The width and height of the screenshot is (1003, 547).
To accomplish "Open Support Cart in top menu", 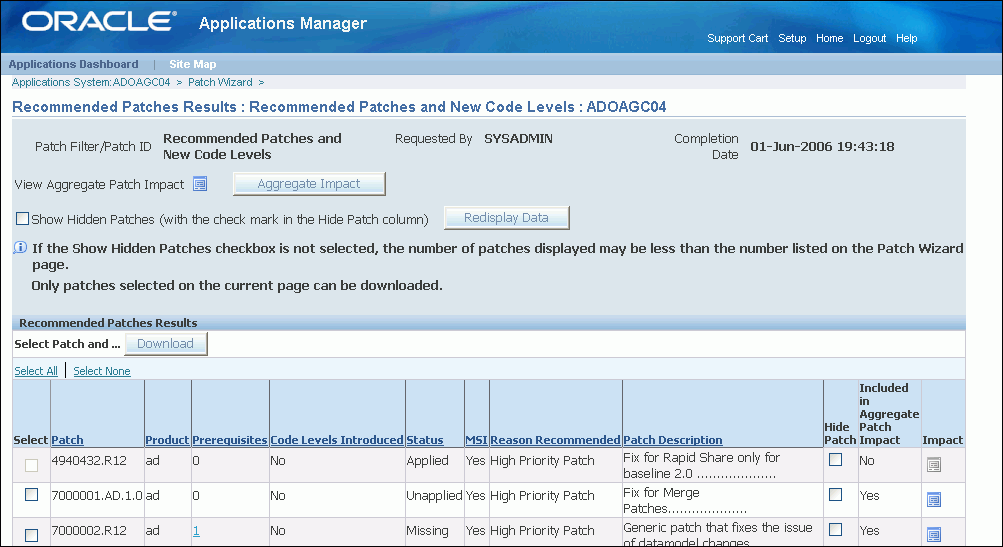I will point(738,38).
